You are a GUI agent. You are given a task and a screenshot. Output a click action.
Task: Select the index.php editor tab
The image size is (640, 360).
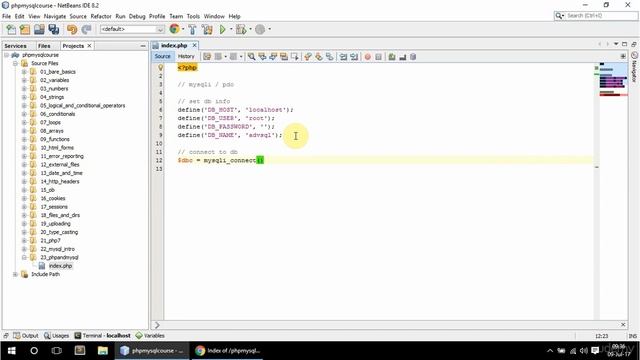173,45
